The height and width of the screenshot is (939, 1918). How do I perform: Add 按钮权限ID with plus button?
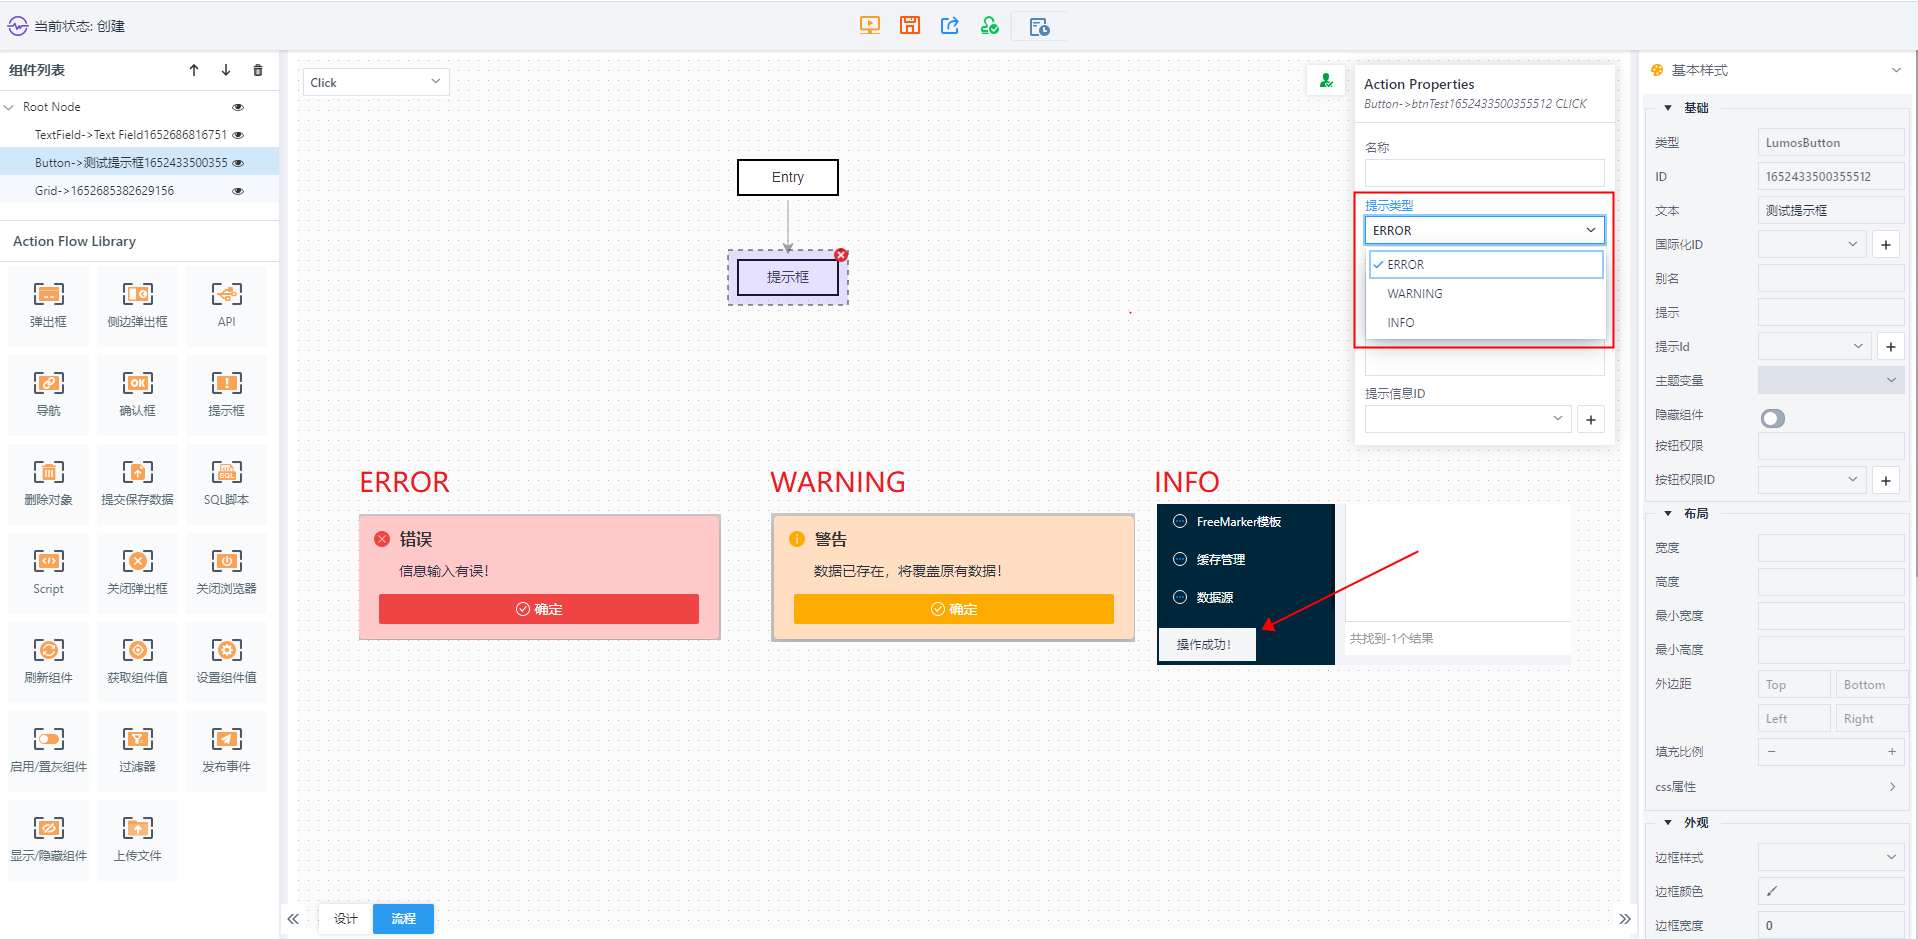click(x=1886, y=481)
